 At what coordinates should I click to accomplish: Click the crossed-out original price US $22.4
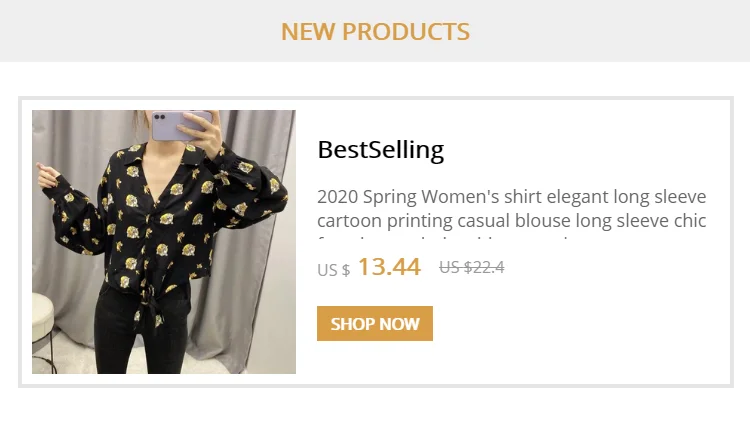(471, 267)
